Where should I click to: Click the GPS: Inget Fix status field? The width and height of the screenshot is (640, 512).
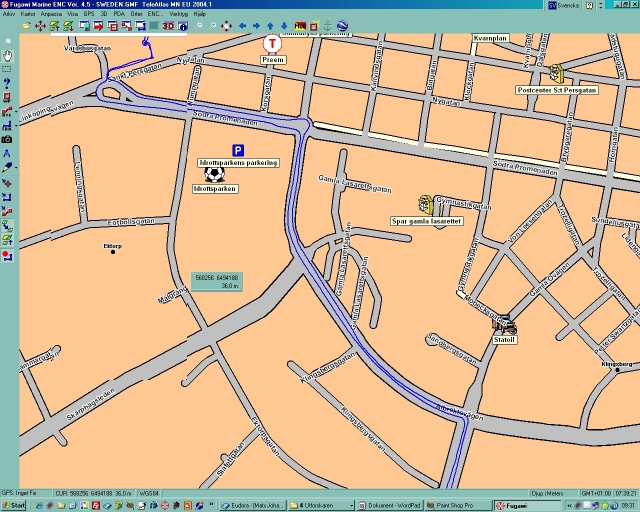[x=26, y=494]
